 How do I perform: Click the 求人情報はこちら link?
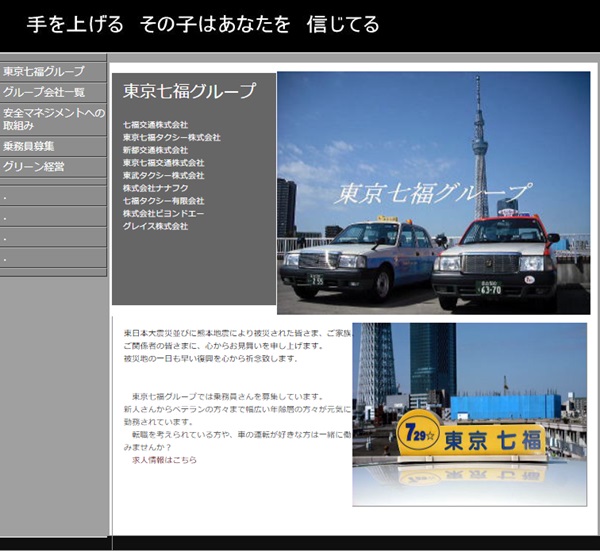pos(165,460)
